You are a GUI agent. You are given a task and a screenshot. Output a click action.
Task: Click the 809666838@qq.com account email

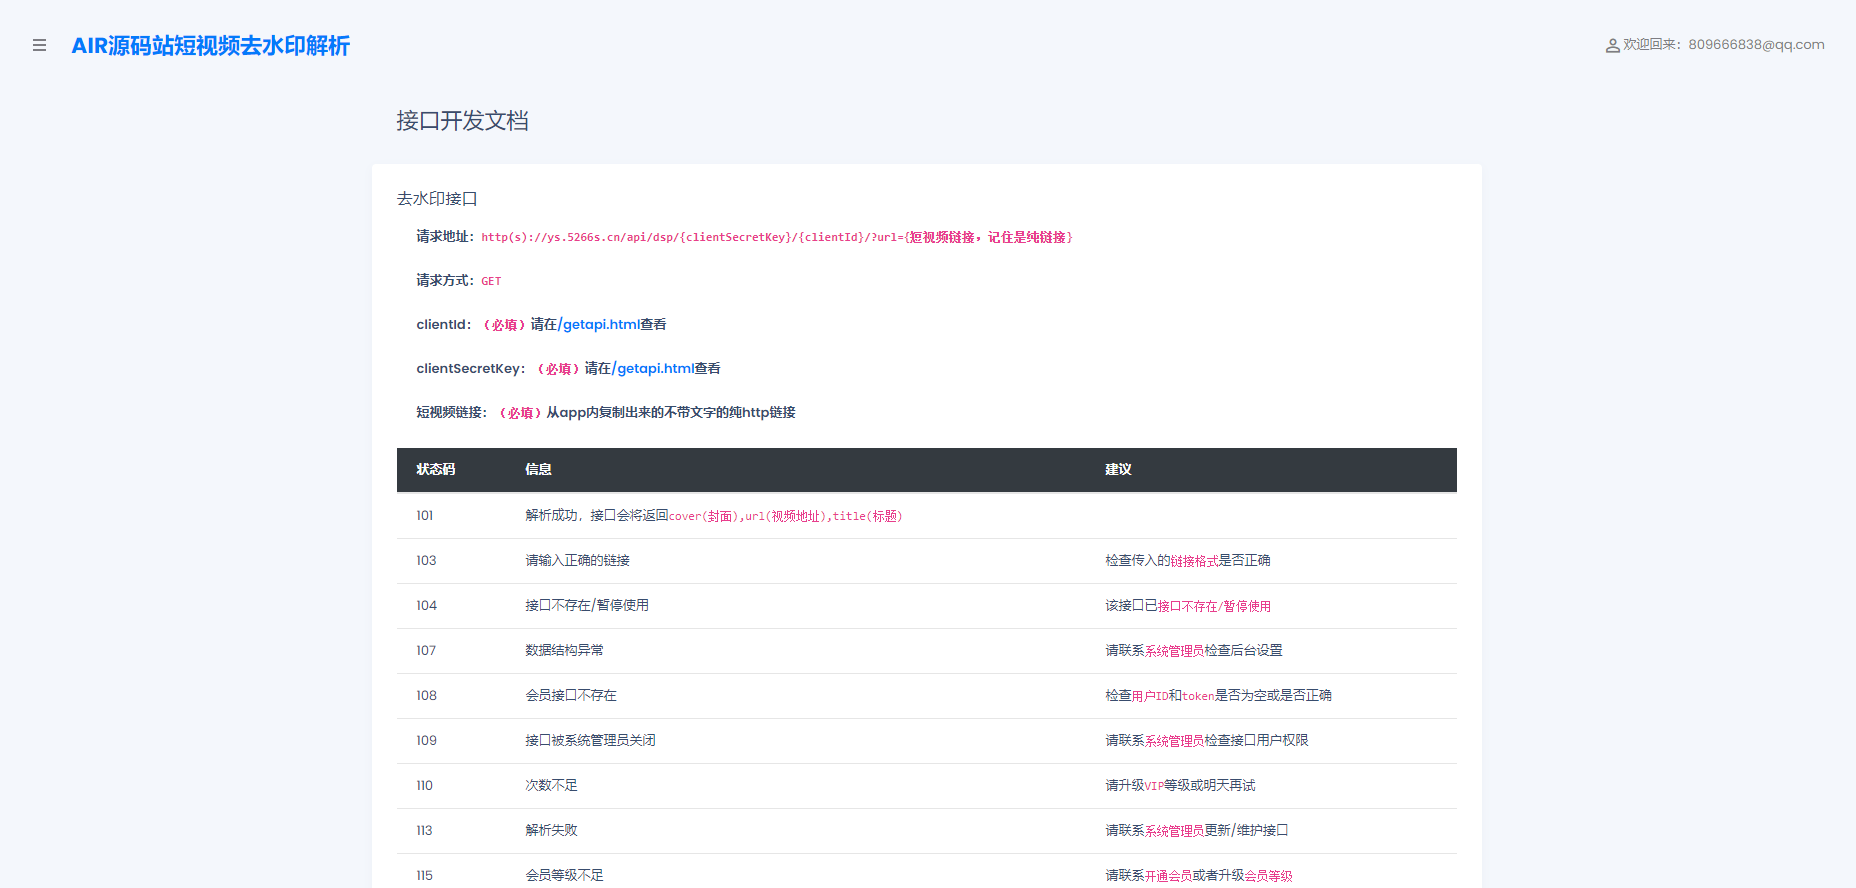tap(1756, 45)
